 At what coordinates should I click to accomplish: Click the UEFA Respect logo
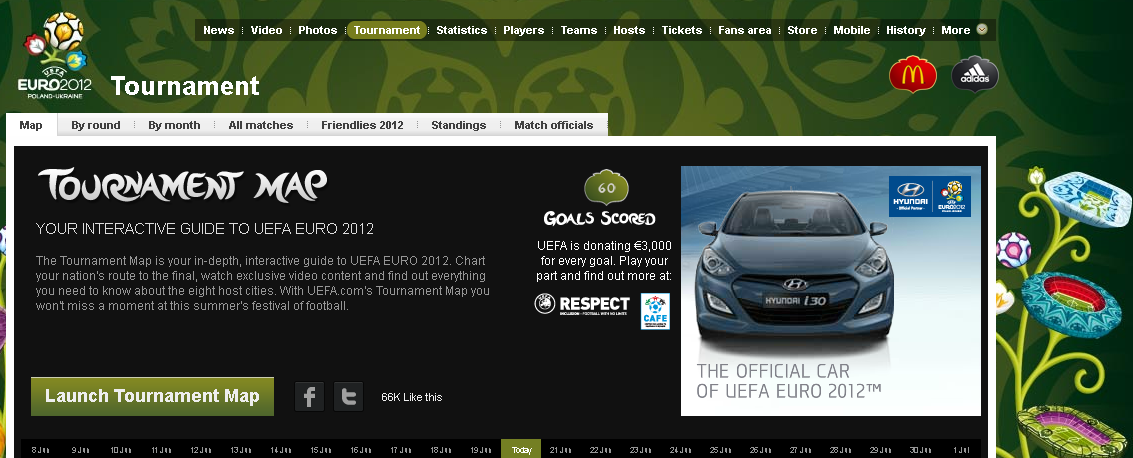coord(582,304)
